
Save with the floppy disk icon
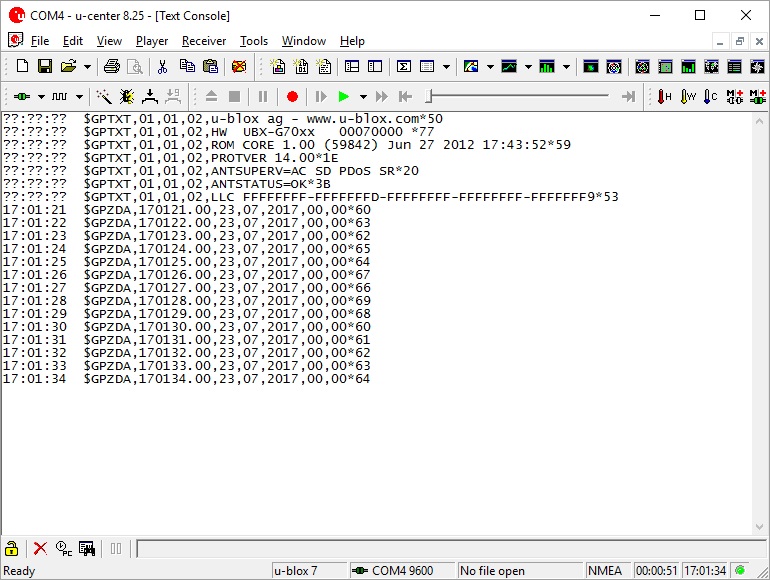[45, 66]
